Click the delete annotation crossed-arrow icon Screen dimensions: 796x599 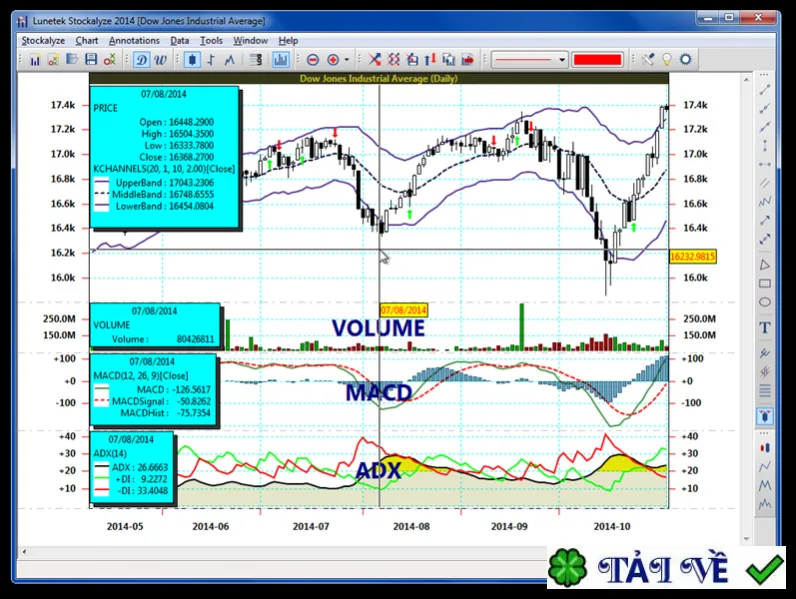[375, 60]
